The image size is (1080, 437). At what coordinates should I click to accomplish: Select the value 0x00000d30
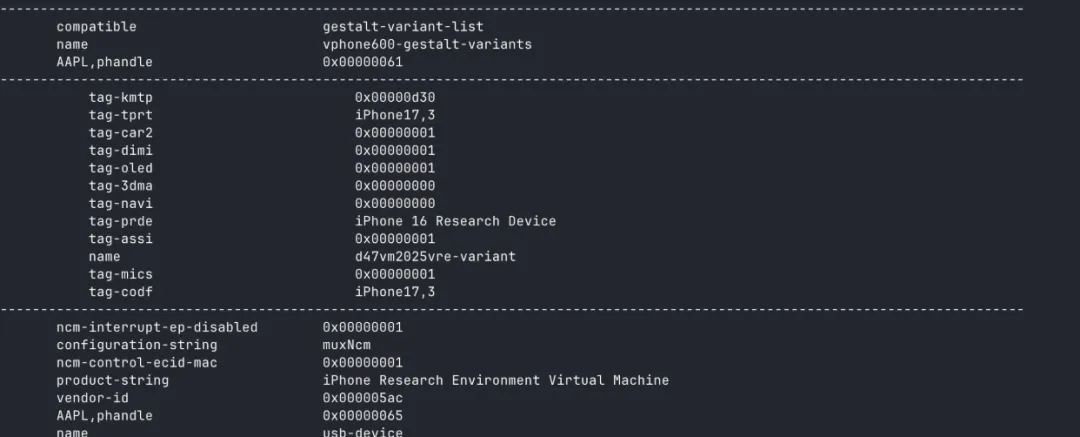pyautogui.click(x=394, y=97)
